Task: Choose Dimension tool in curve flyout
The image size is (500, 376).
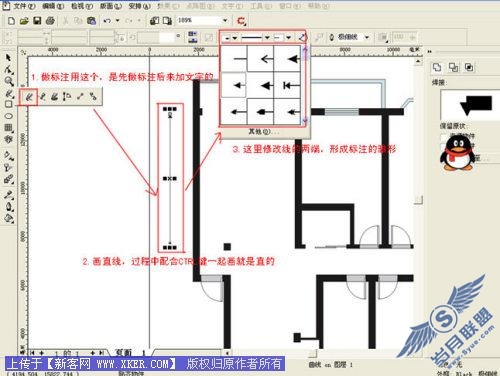Action: [67, 97]
